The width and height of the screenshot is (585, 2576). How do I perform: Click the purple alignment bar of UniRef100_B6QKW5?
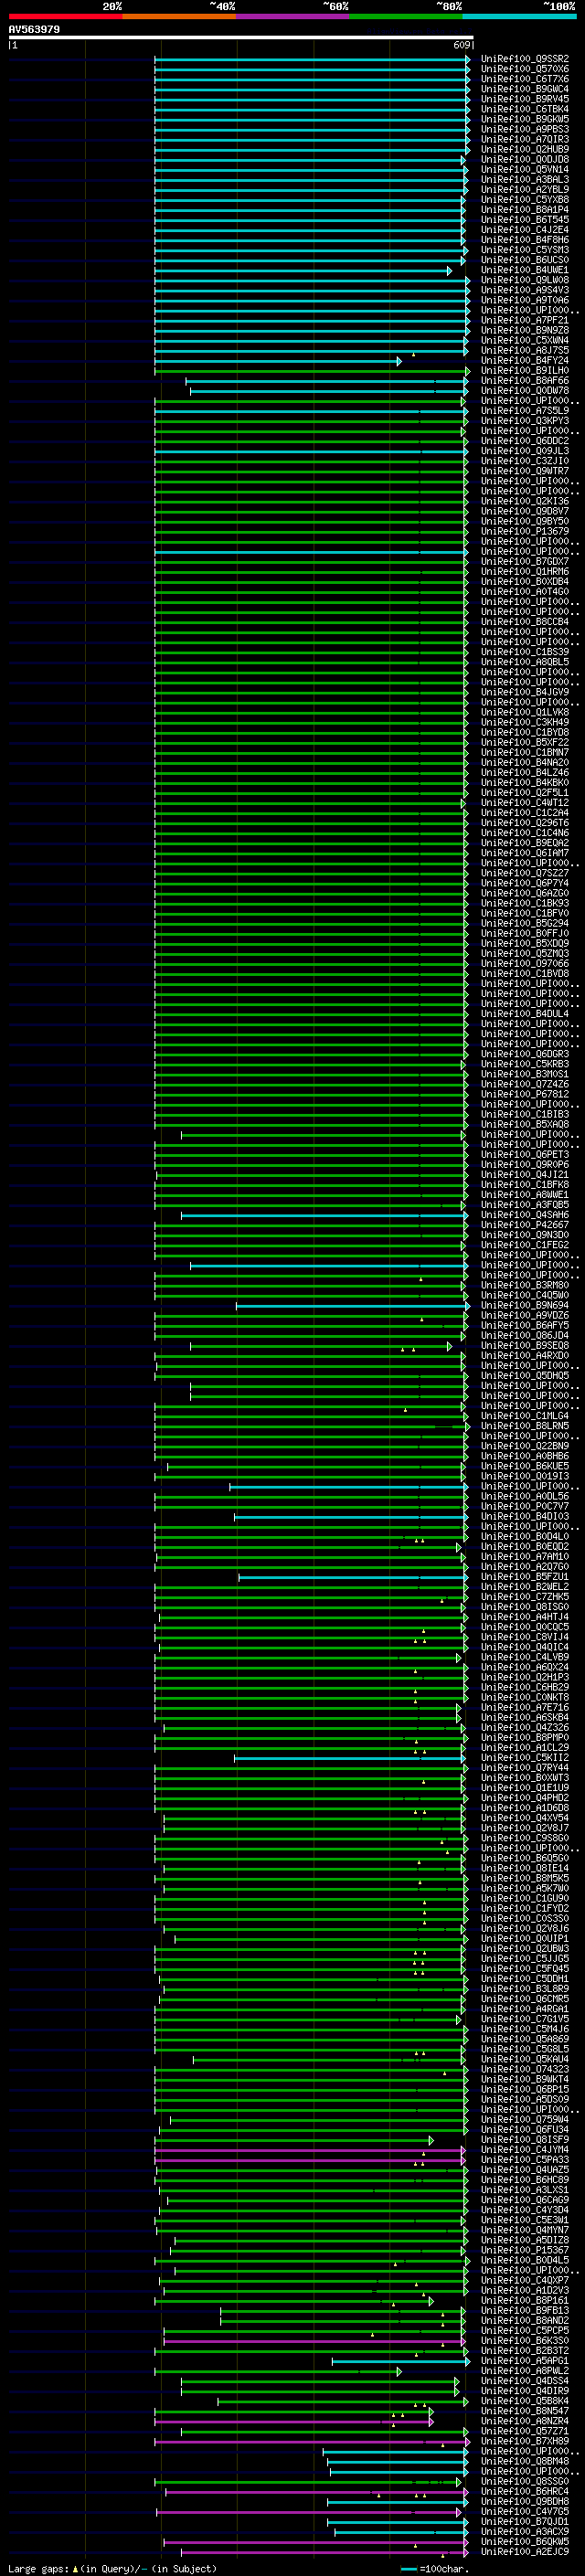click(x=315, y=2542)
